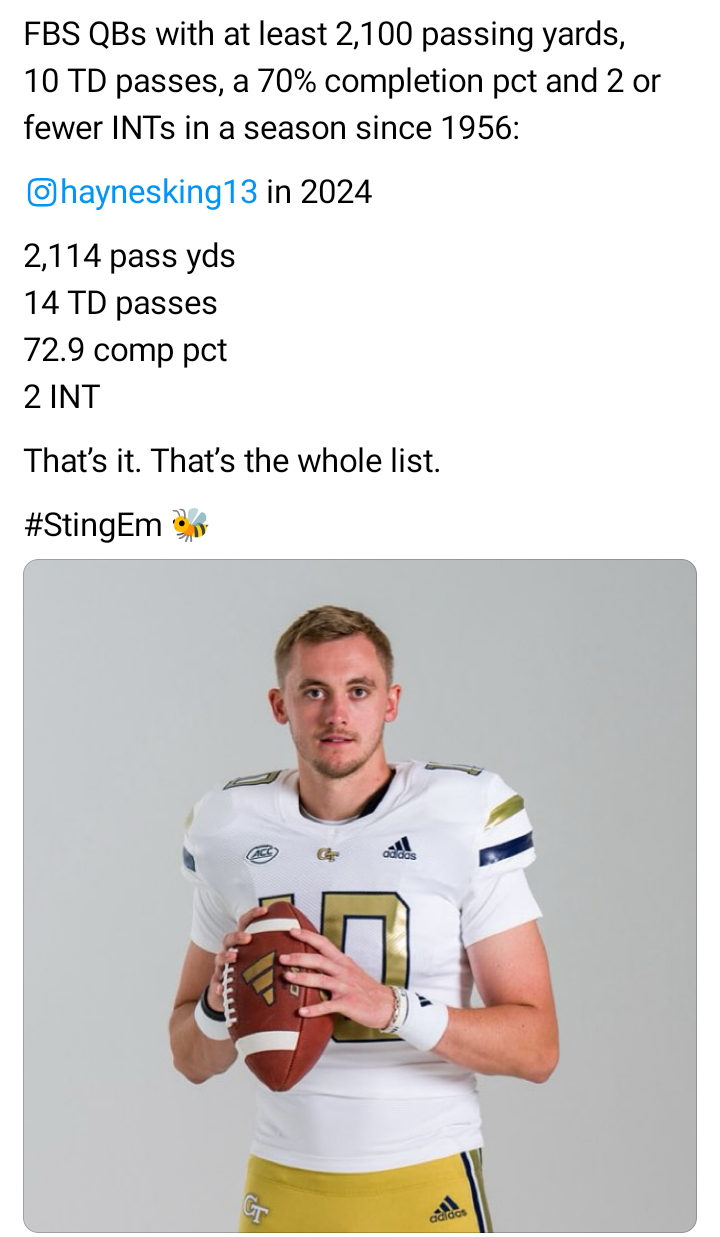Click the "in 2024" text after the handle
Viewport: 720px width, 1237px height.
[320, 192]
